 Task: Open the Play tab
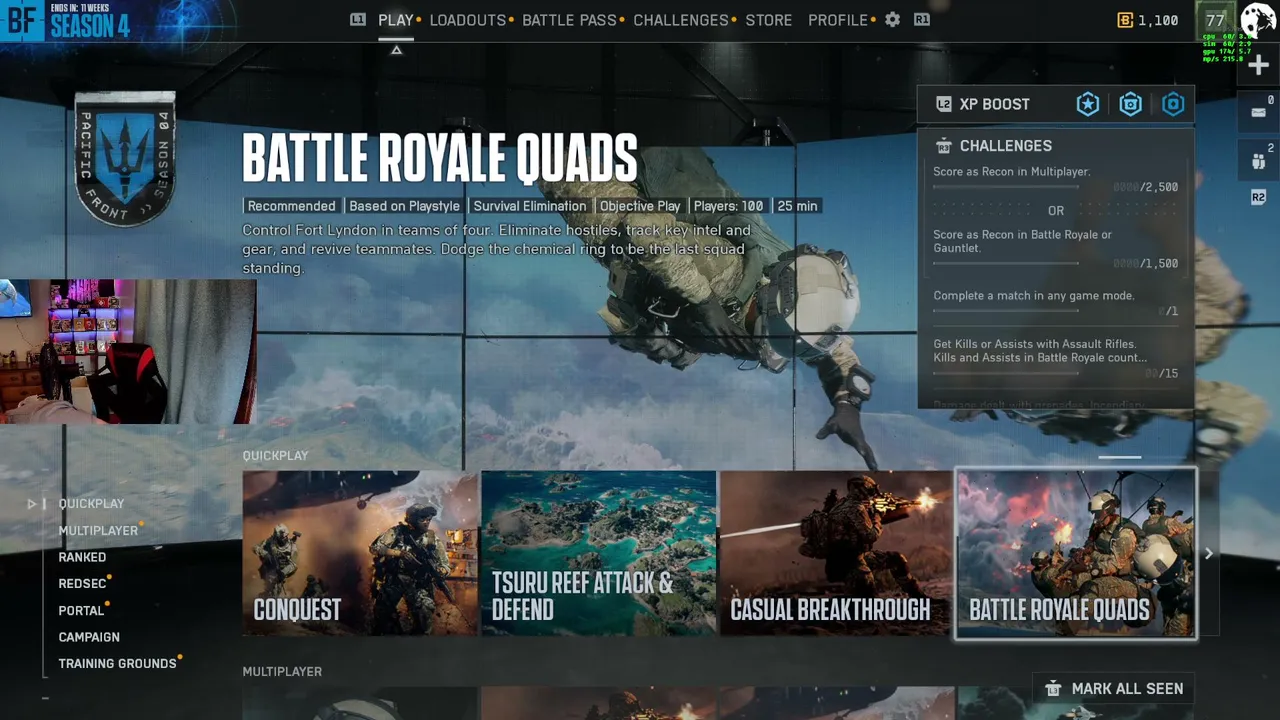(396, 20)
